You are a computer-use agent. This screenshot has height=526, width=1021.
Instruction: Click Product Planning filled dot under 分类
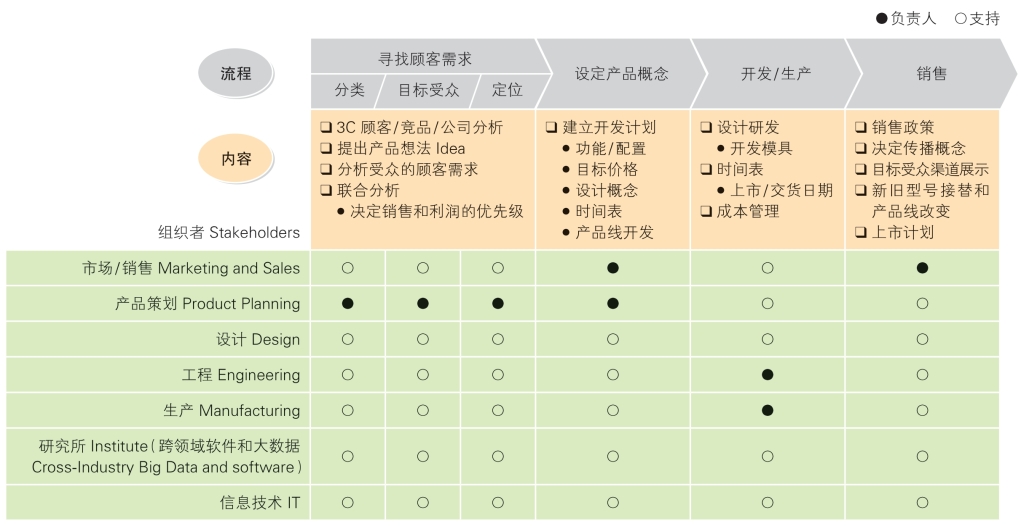348,303
